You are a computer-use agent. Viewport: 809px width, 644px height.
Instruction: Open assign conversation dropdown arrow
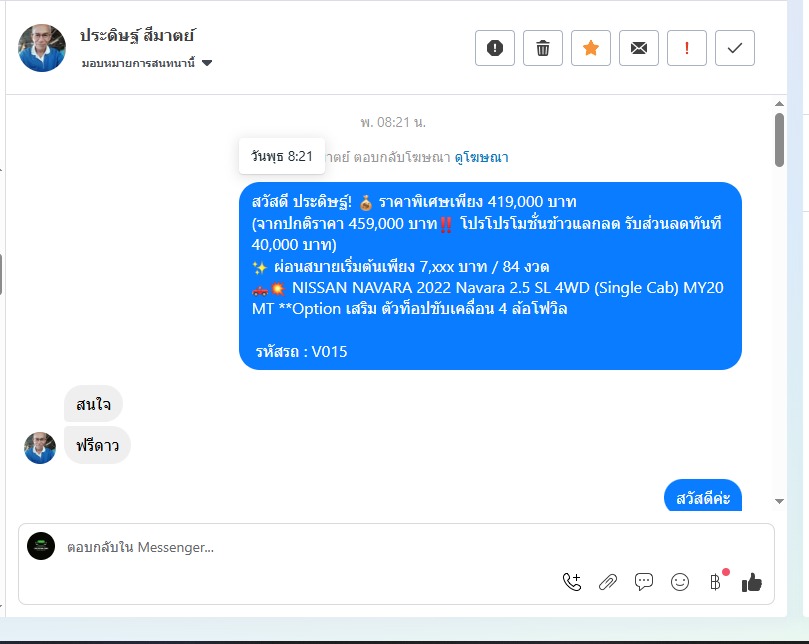207,63
